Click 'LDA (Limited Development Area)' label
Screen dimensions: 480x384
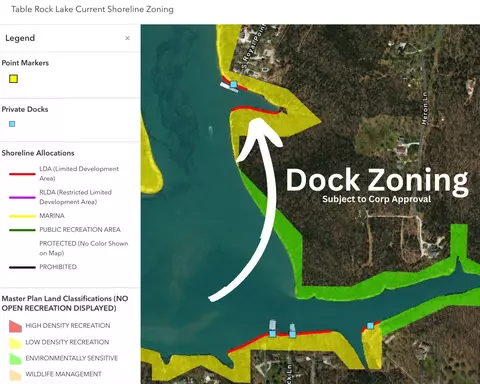click(79, 174)
